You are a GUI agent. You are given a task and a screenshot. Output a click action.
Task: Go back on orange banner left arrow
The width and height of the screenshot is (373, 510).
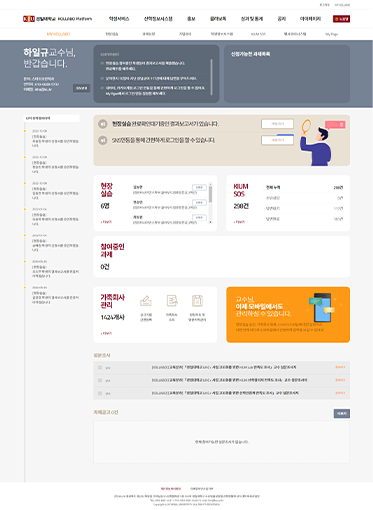(308, 310)
